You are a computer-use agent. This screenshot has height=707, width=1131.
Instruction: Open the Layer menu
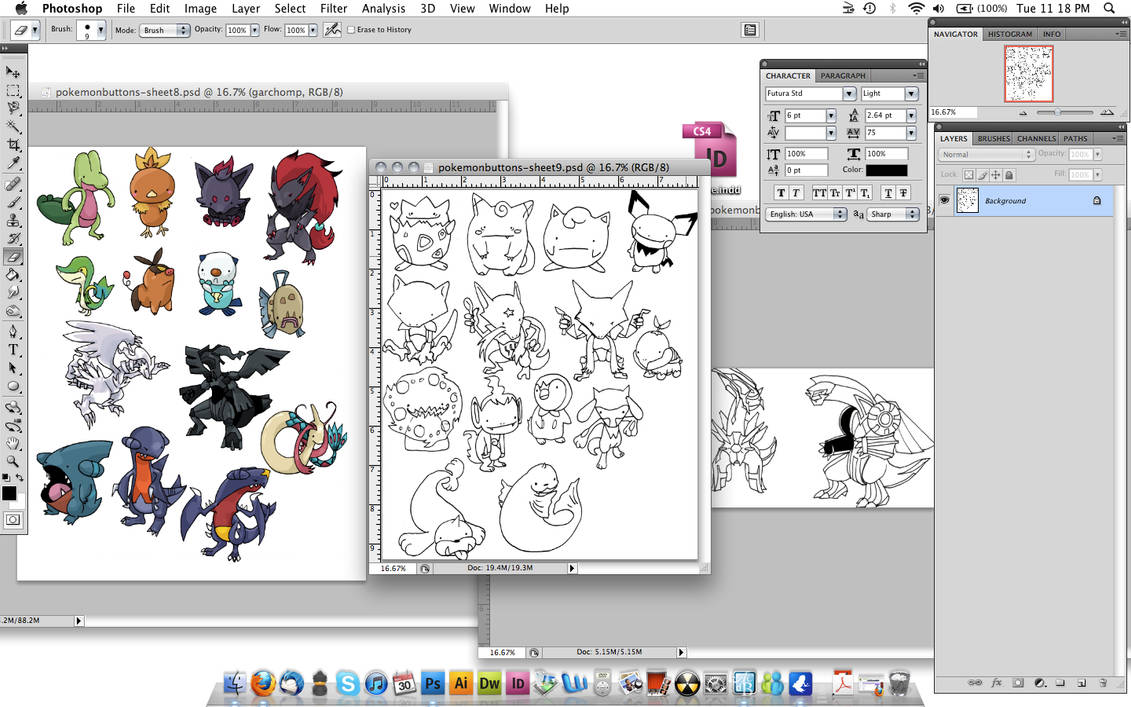pyautogui.click(x=245, y=9)
